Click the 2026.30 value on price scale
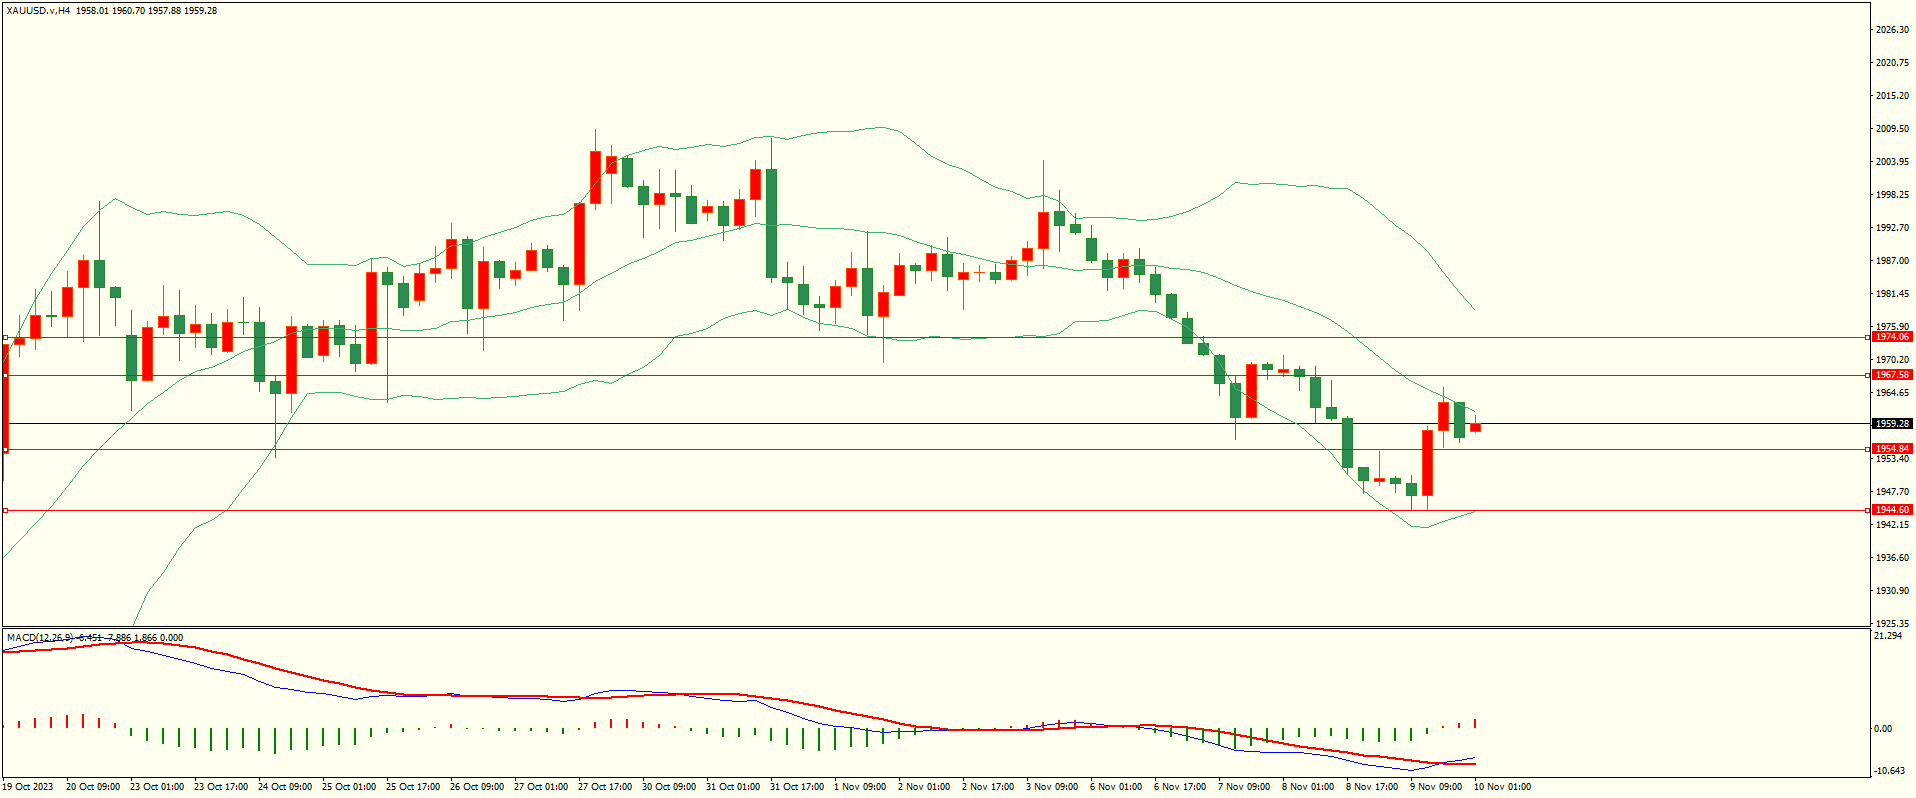Image resolution: width=1916 pixels, height=798 pixels. coord(1891,30)
